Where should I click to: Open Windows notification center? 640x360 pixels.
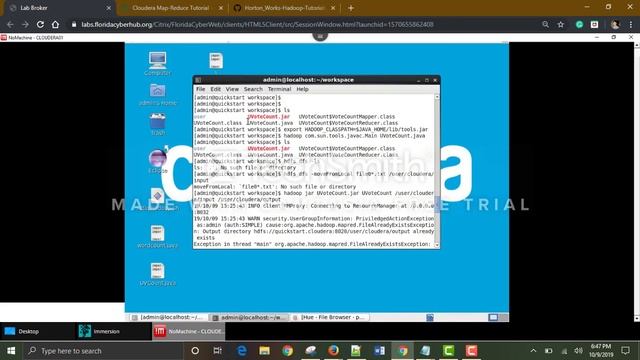click(x=625, y=351)
